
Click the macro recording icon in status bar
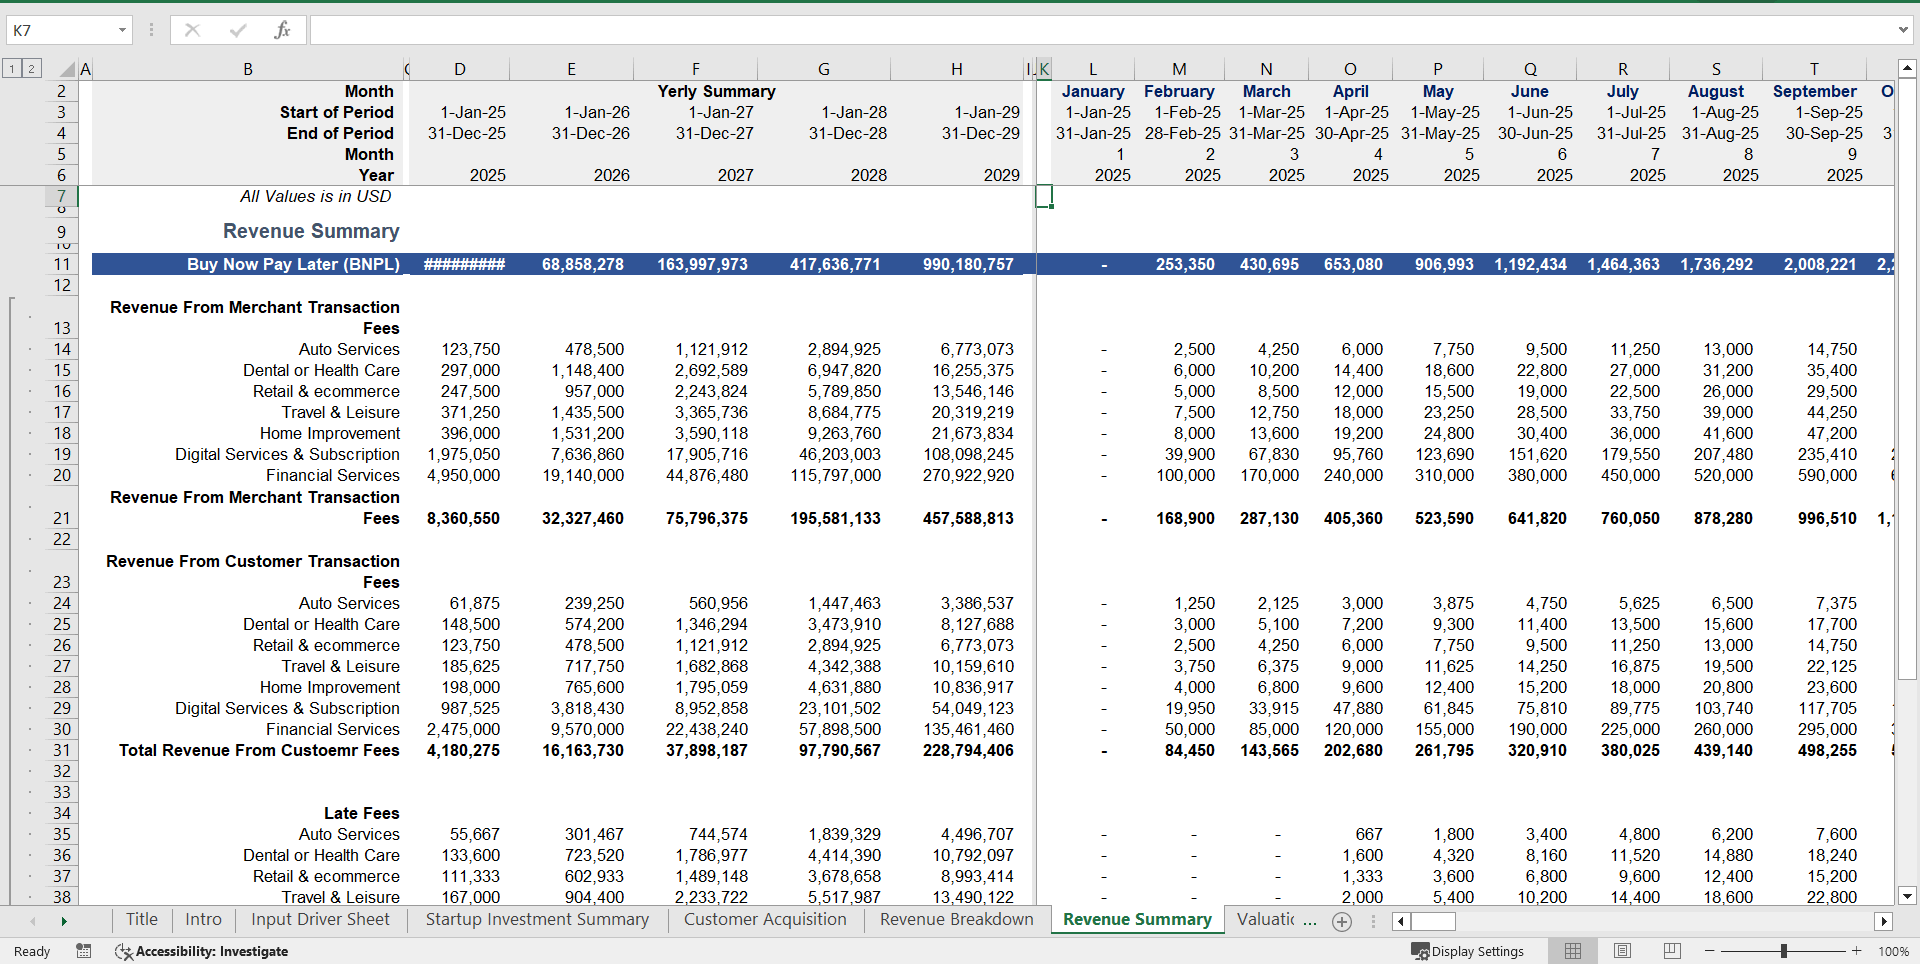pos(84,951)
